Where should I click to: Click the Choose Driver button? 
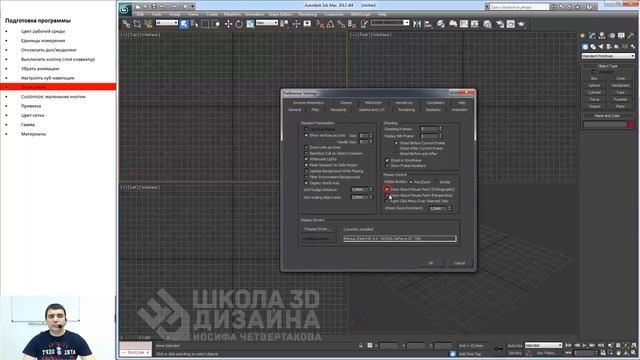pos(318,229)
